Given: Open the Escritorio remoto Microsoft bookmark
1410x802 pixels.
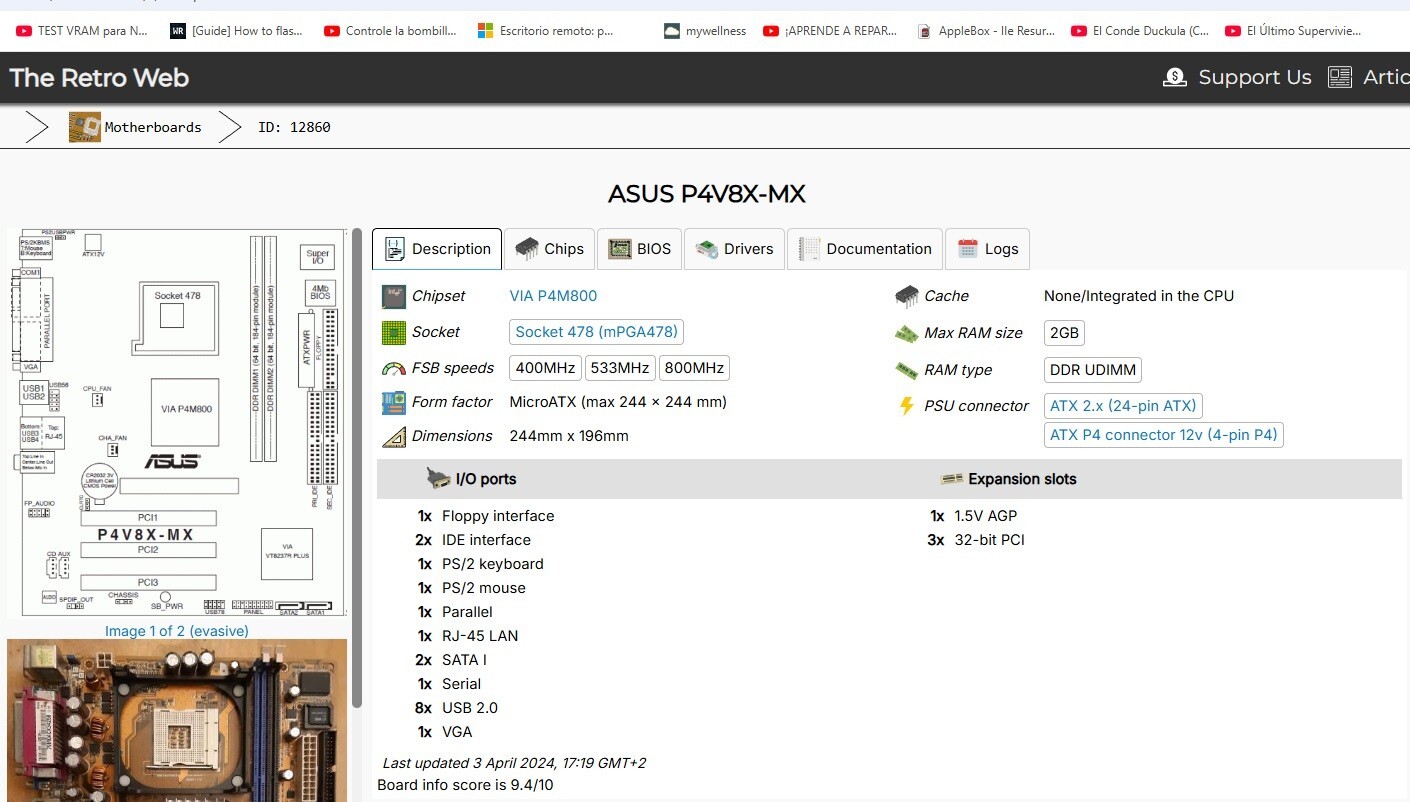Looking at the screenshot, I should [x=546, y=31].
